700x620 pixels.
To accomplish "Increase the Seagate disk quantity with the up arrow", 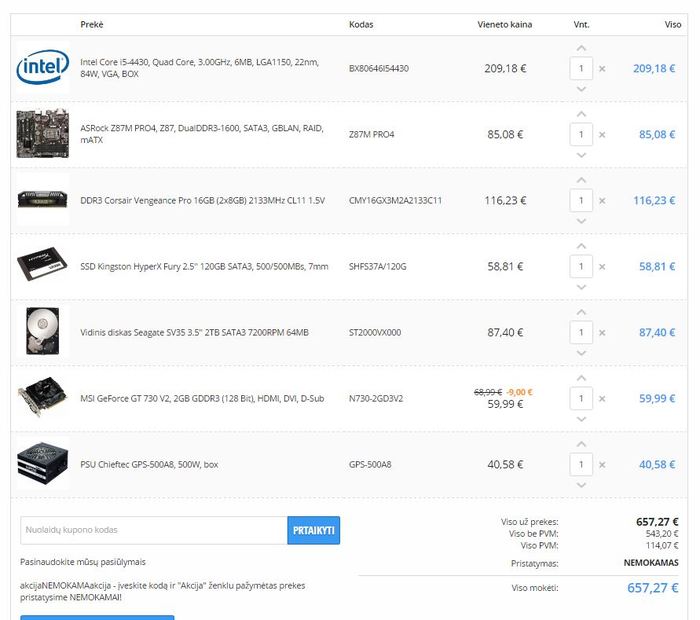I will point(581,312).
